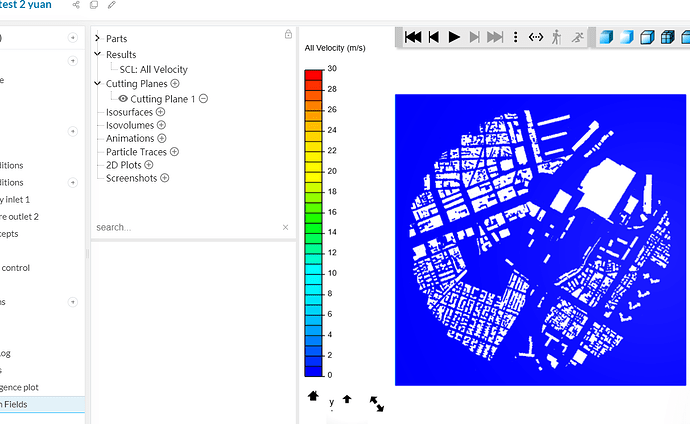Open the three-dot animation options menu

tap(515, 37)
